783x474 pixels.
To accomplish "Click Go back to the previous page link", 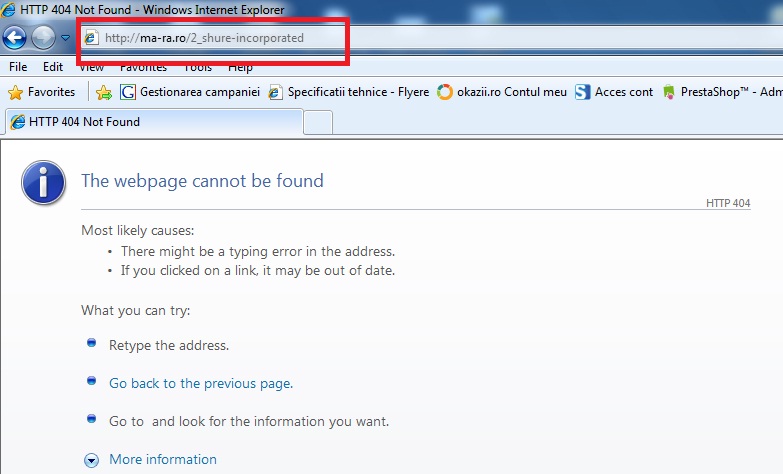I will pyautogui.click(x=201, y=383).
